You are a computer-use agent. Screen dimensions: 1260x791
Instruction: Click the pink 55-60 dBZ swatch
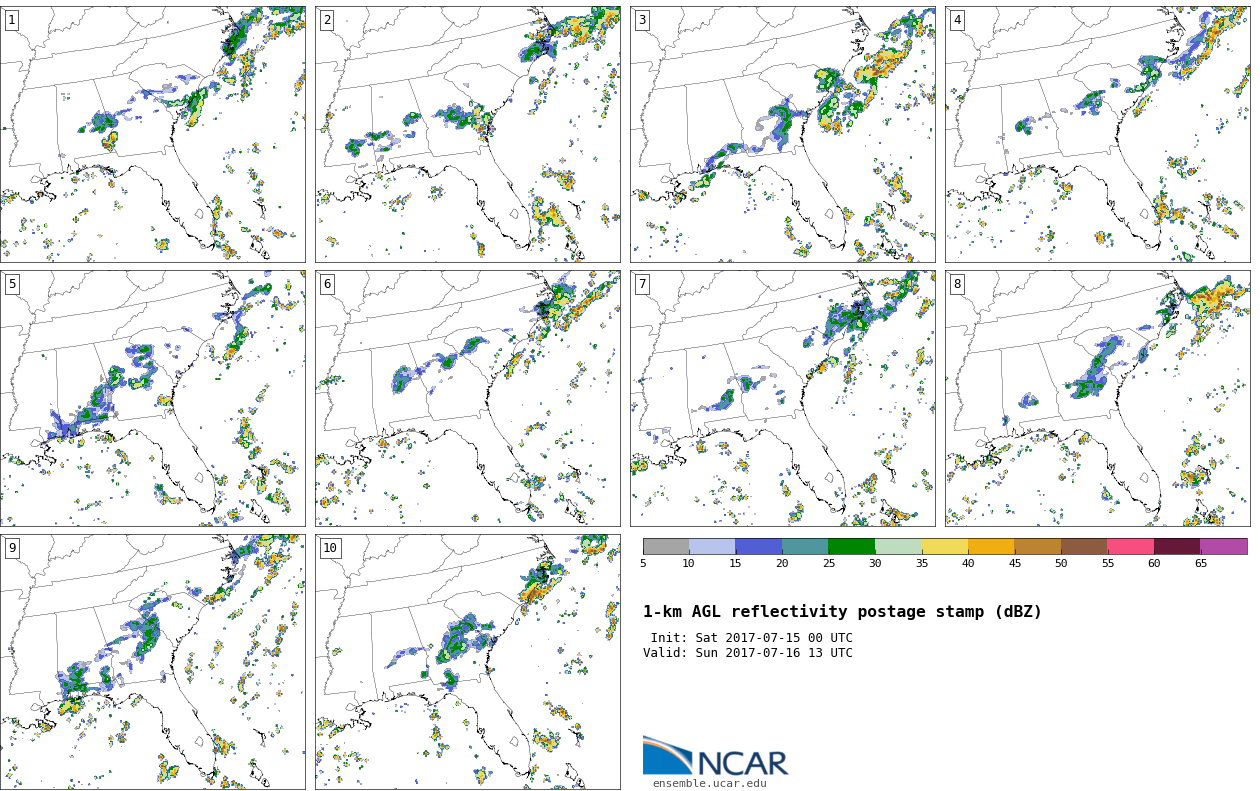(1131, 546)
